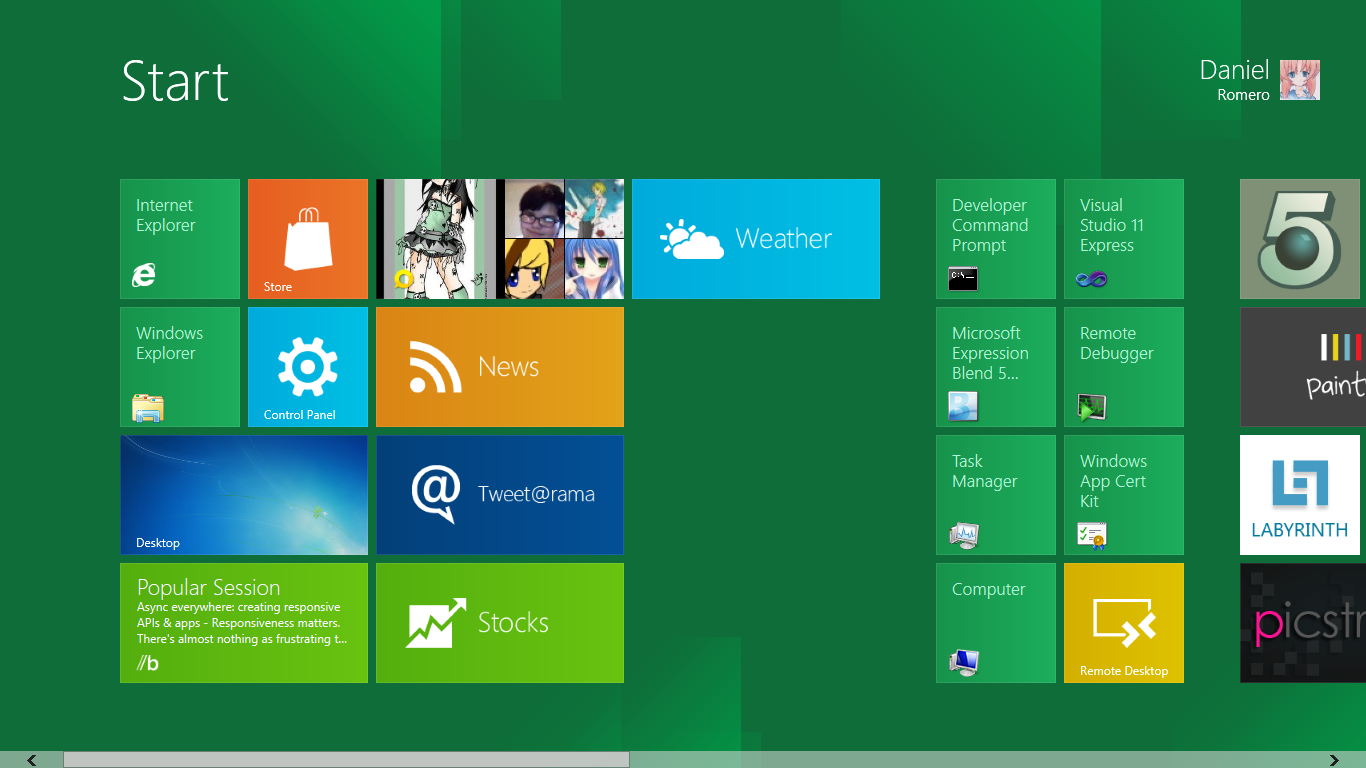Open the Weather tile
1366x768 pixels.
click(756, 239)
